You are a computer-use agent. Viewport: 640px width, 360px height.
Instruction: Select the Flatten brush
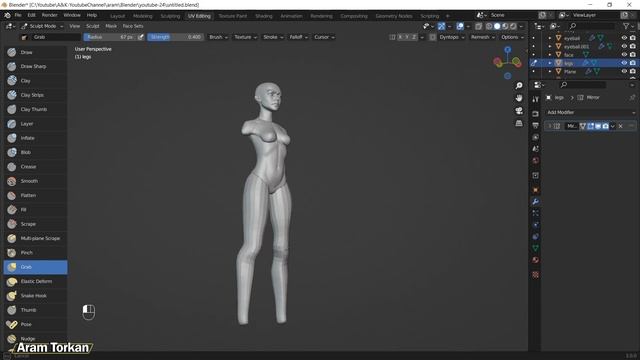pyautogui.click(x=35, y=196)
